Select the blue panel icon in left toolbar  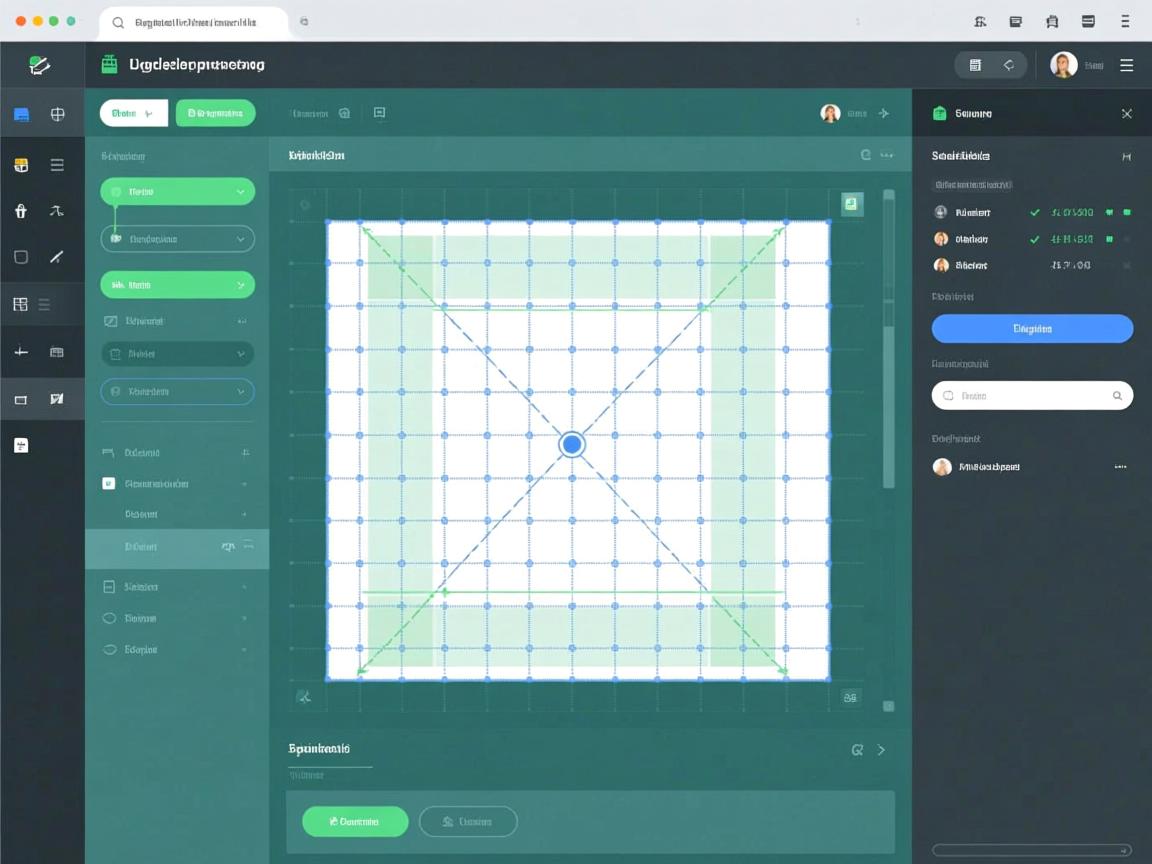coord(21,115)
